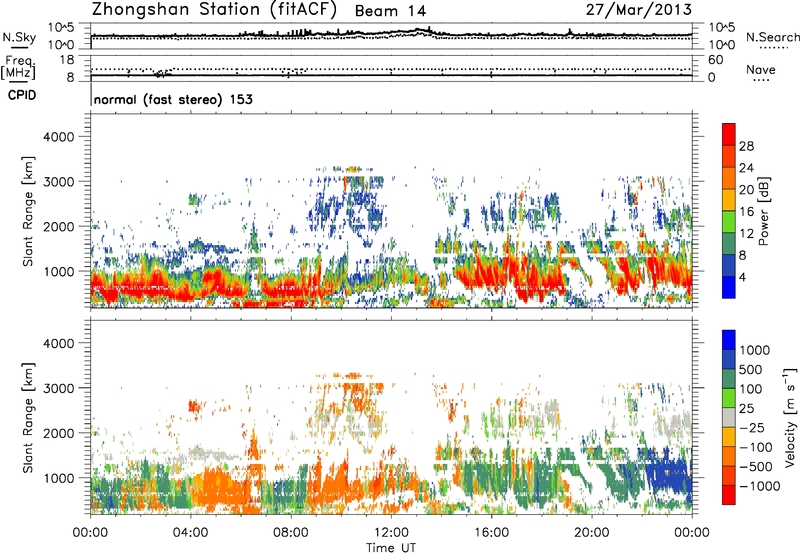Click the blue top segment of Velocity colorbar
This screenshot has width=800, height=554.
[x=729, y=340]
